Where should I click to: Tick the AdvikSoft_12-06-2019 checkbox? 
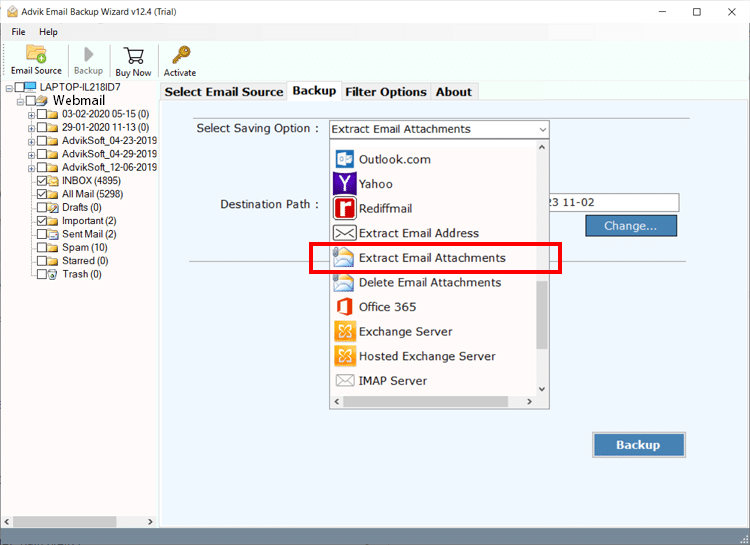[42, 167]
